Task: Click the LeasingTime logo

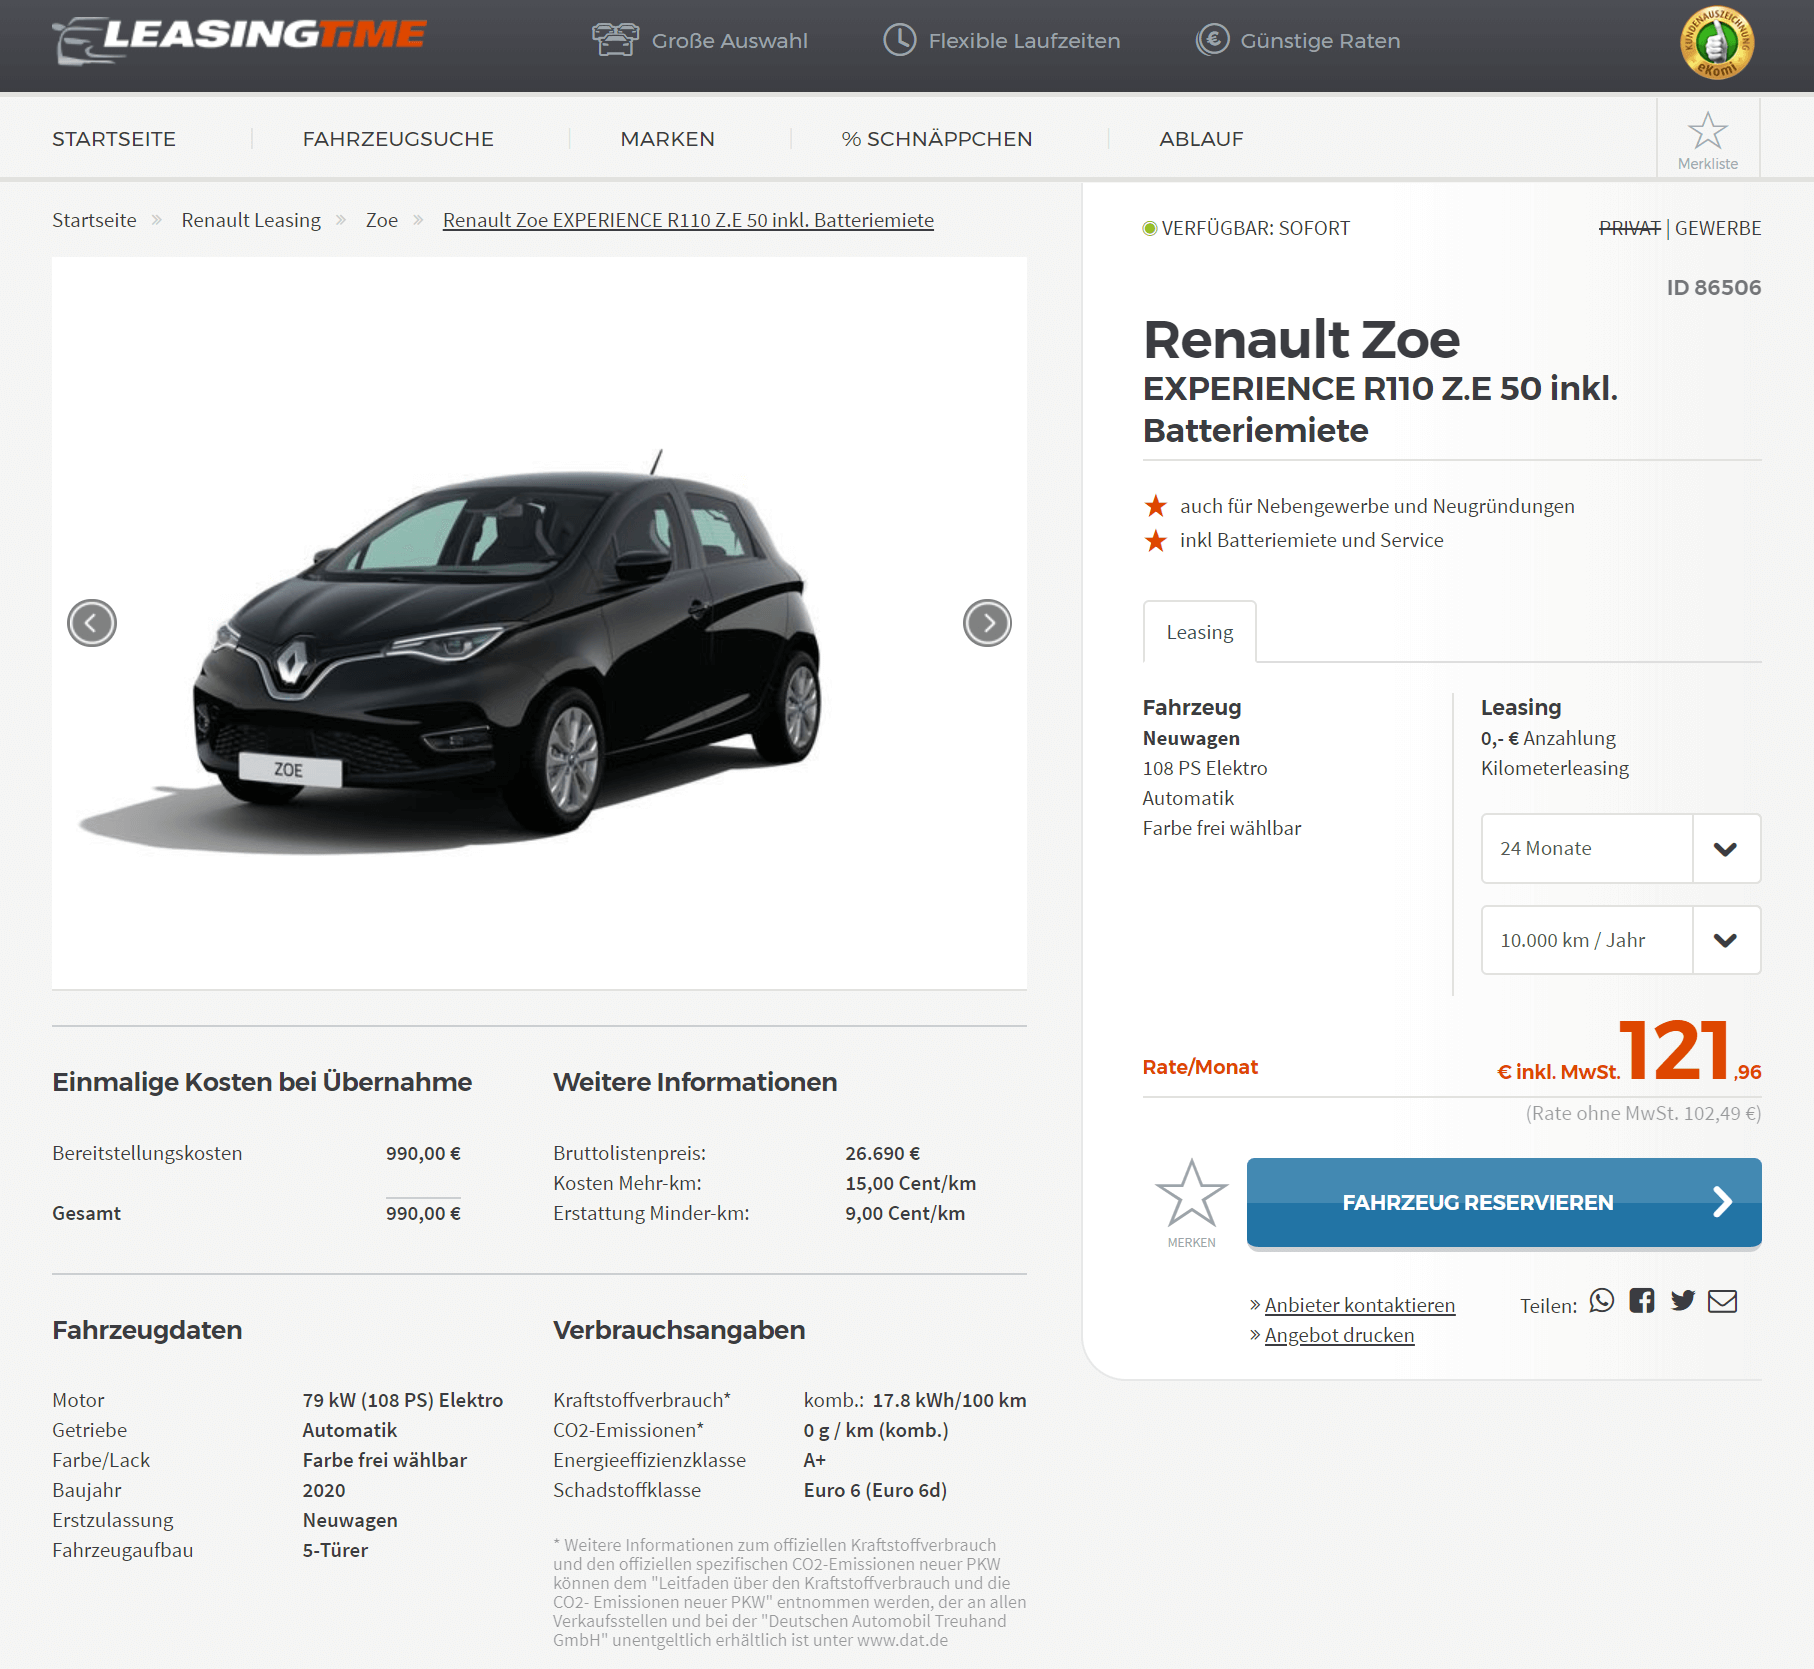Action: click(240, 40)
